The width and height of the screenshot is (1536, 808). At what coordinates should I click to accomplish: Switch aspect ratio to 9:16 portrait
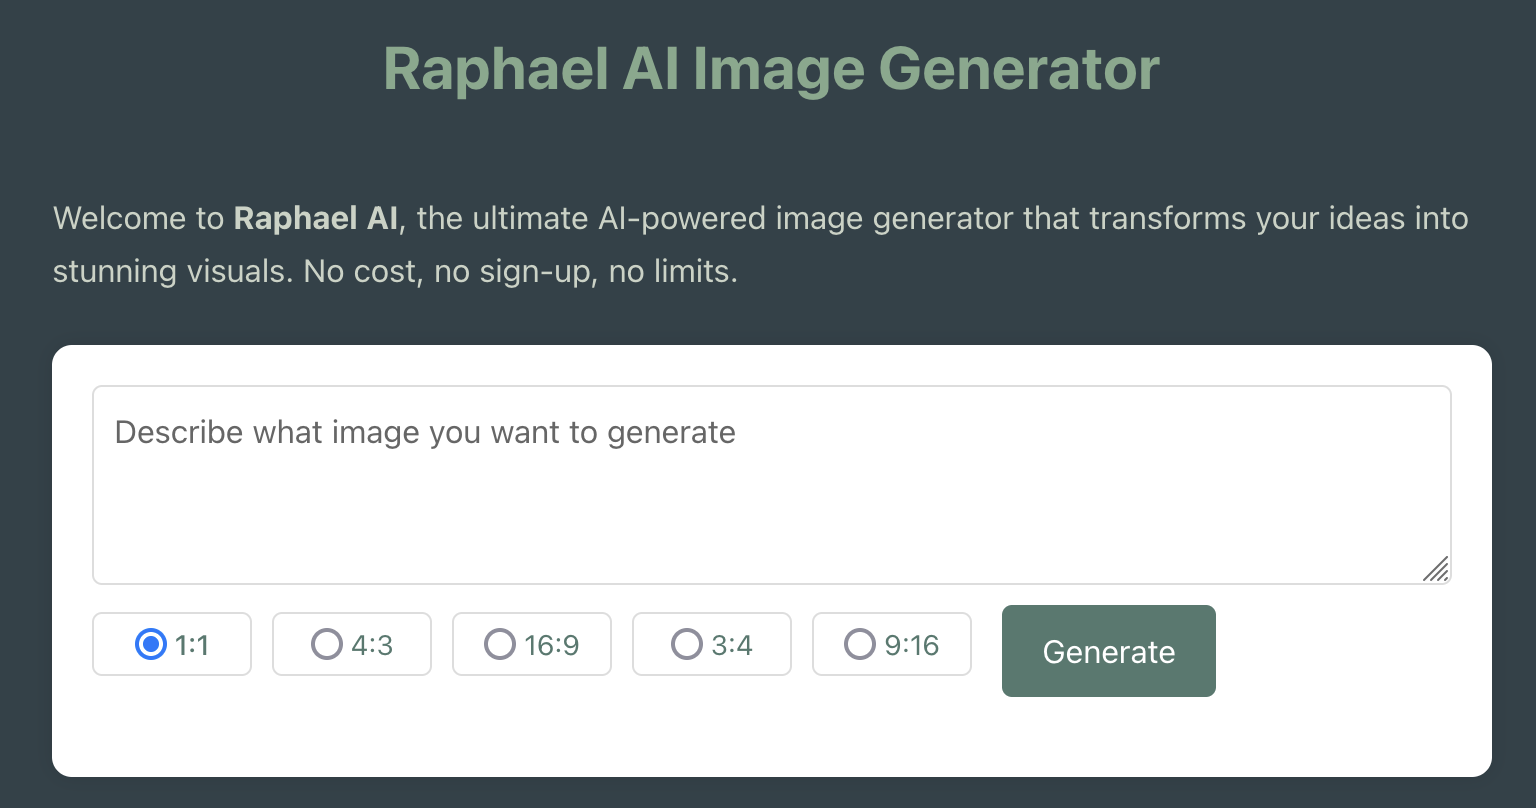pyautogui.click(x=859, y=644)
